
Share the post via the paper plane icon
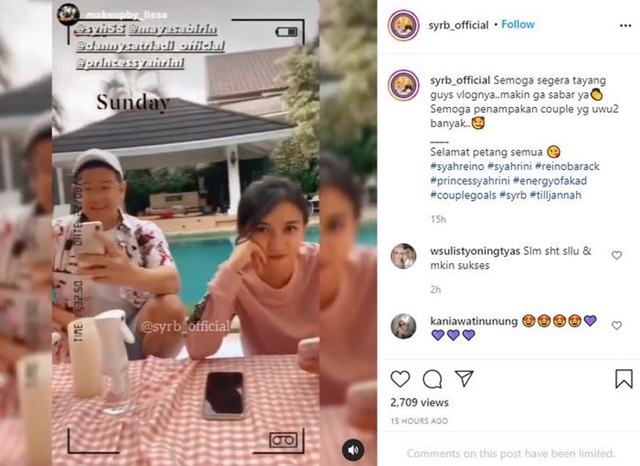click(464, 378)
